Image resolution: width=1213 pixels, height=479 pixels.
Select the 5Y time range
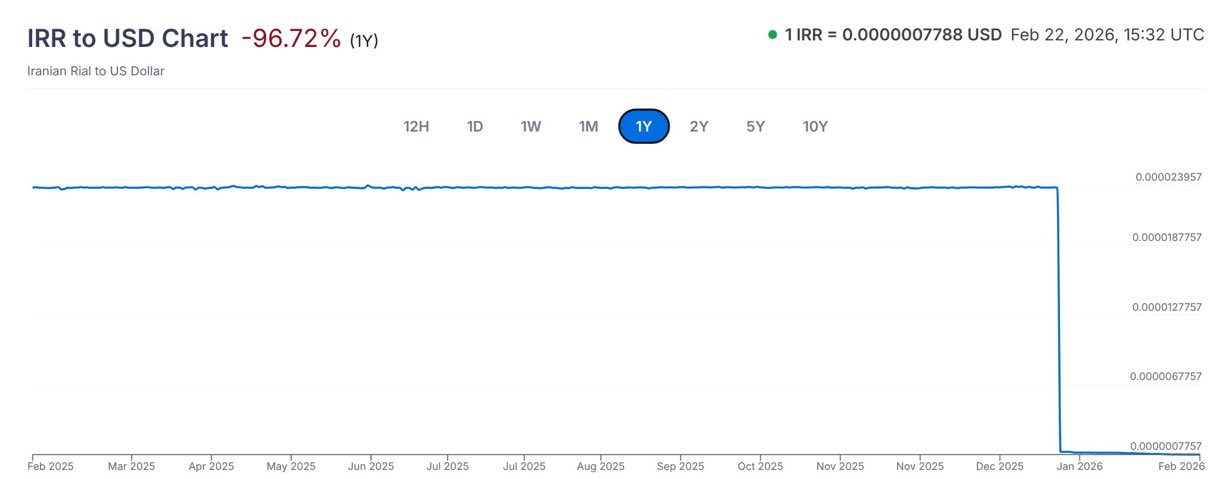pos(755,126)
